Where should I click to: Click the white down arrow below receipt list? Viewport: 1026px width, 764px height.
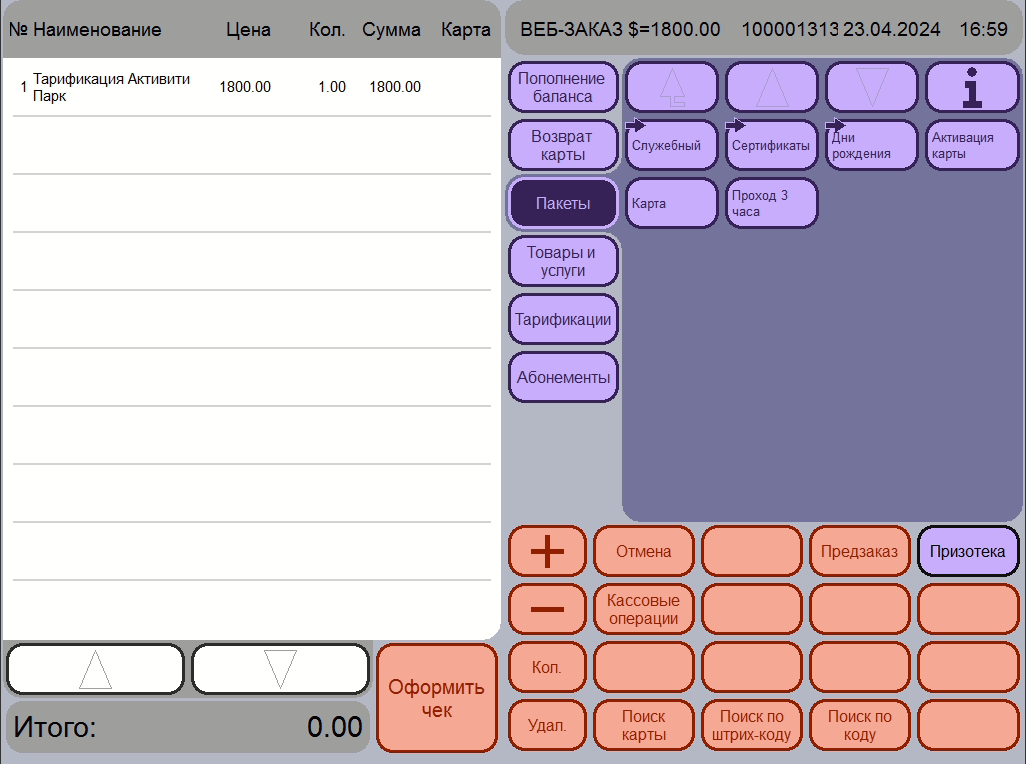tap(281, 669)
